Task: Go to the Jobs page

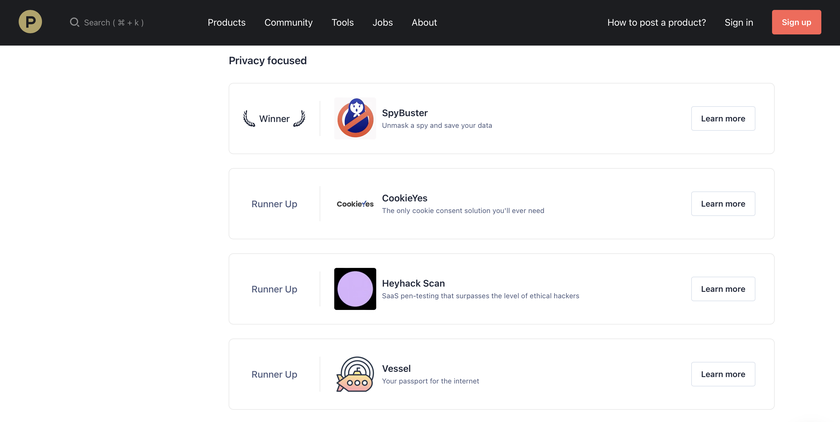Action: point(382,22)
